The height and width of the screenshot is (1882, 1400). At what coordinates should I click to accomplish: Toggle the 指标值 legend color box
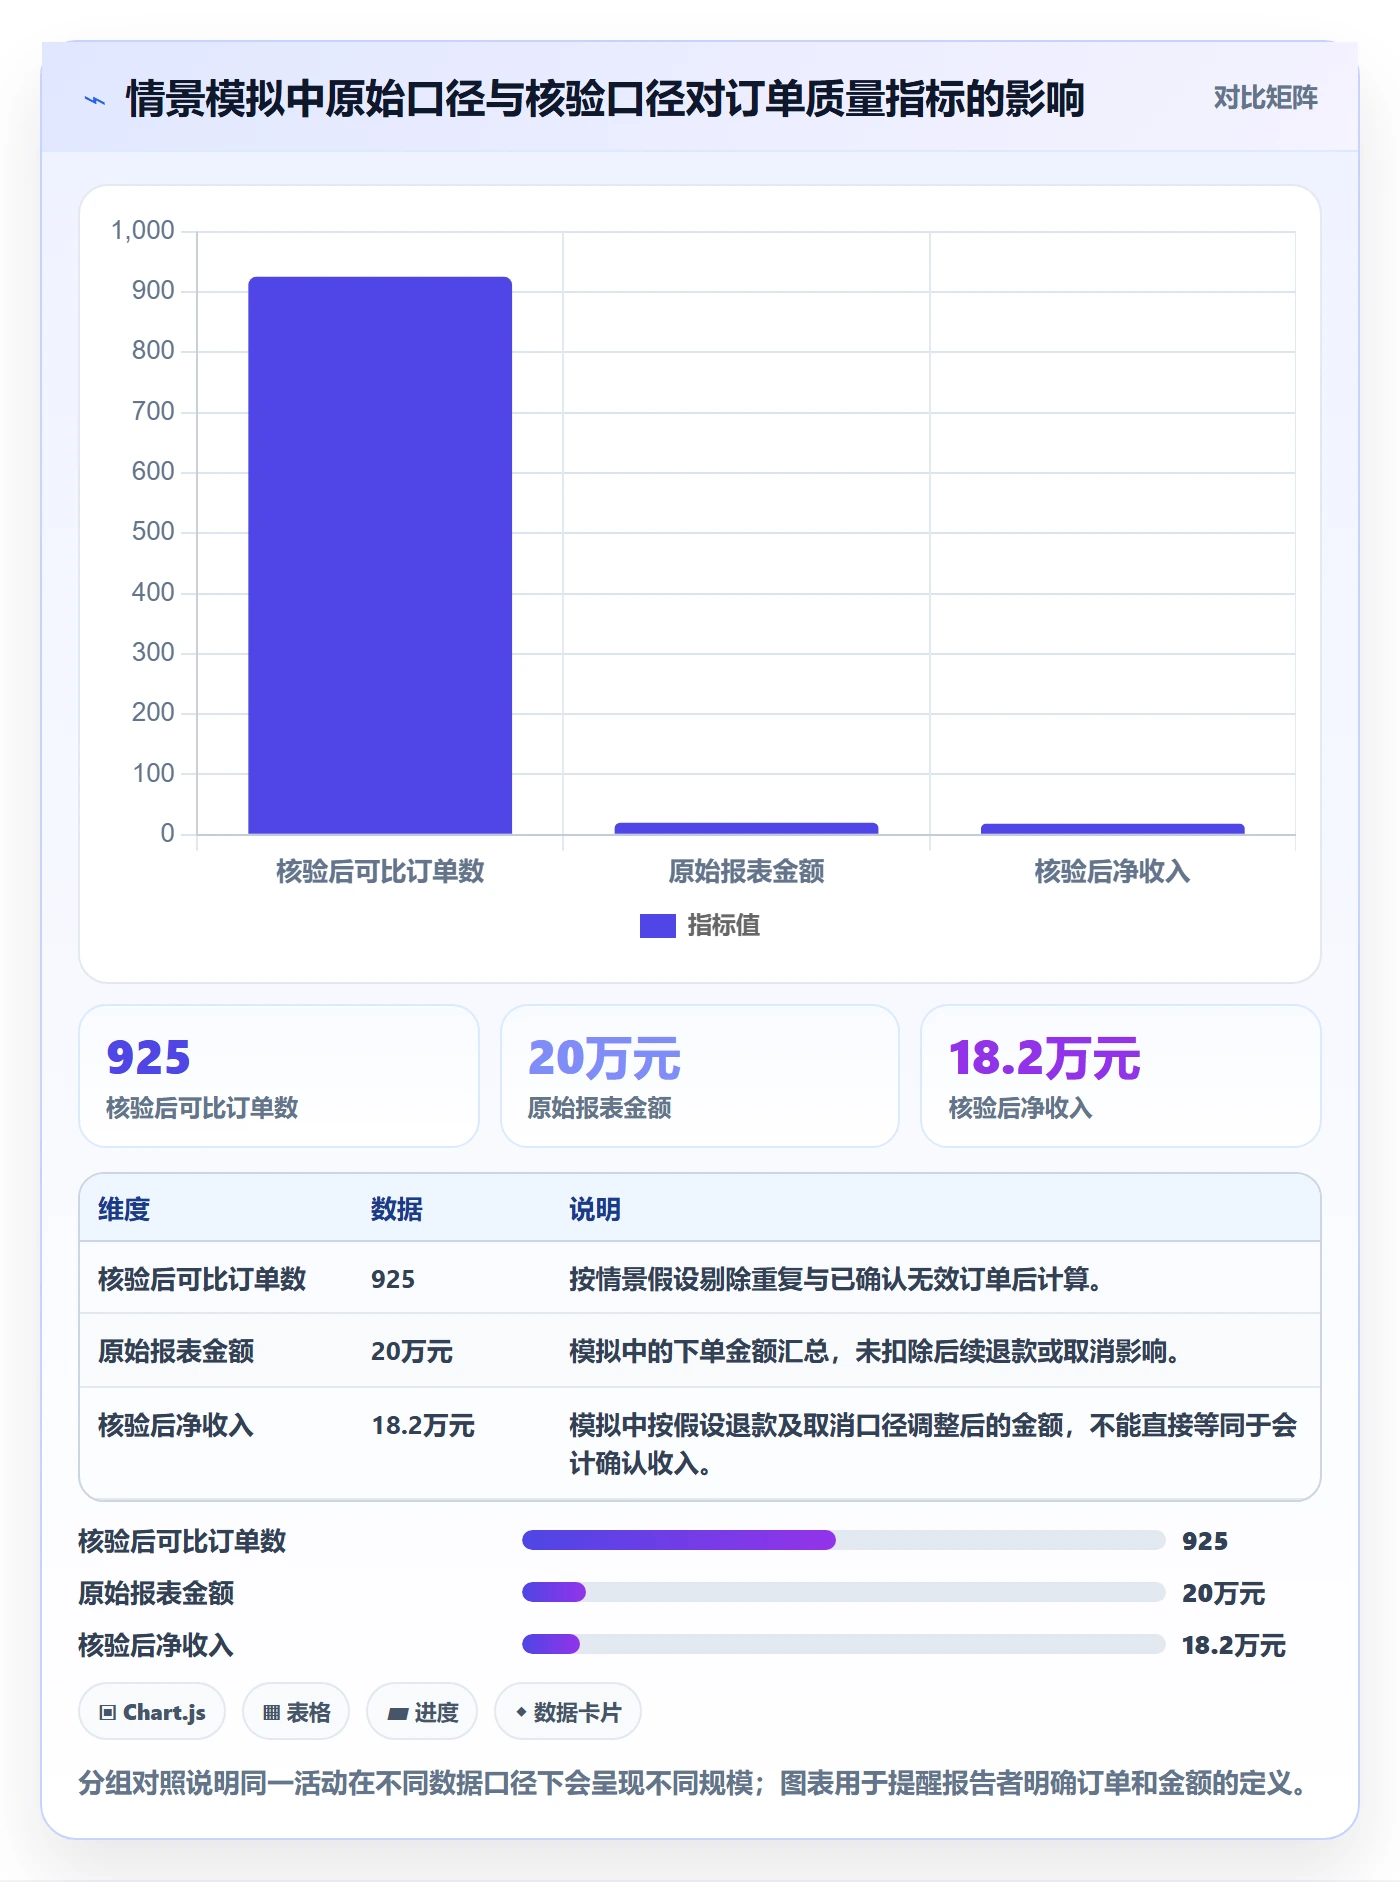[x=657, y=926]
